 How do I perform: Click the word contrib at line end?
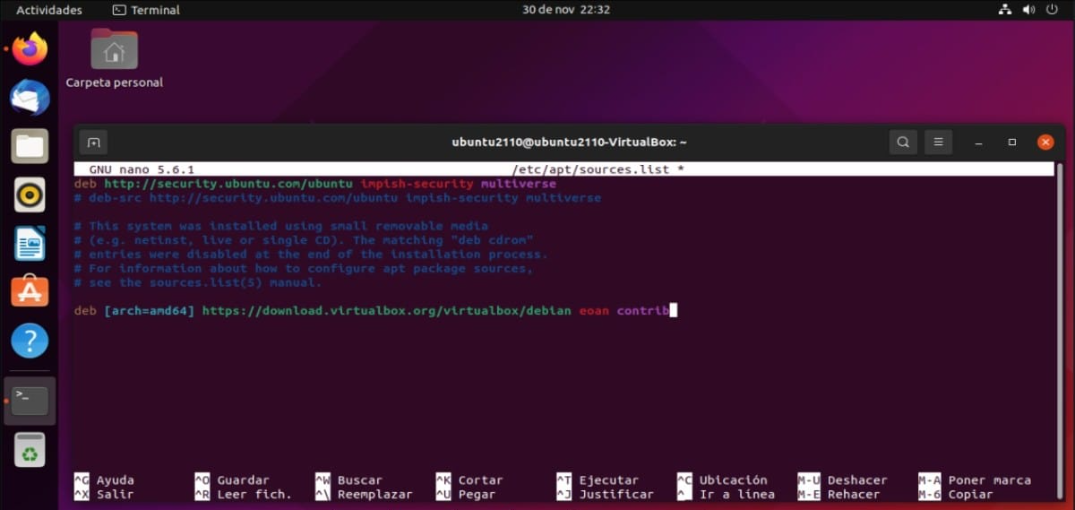point(642,311)
